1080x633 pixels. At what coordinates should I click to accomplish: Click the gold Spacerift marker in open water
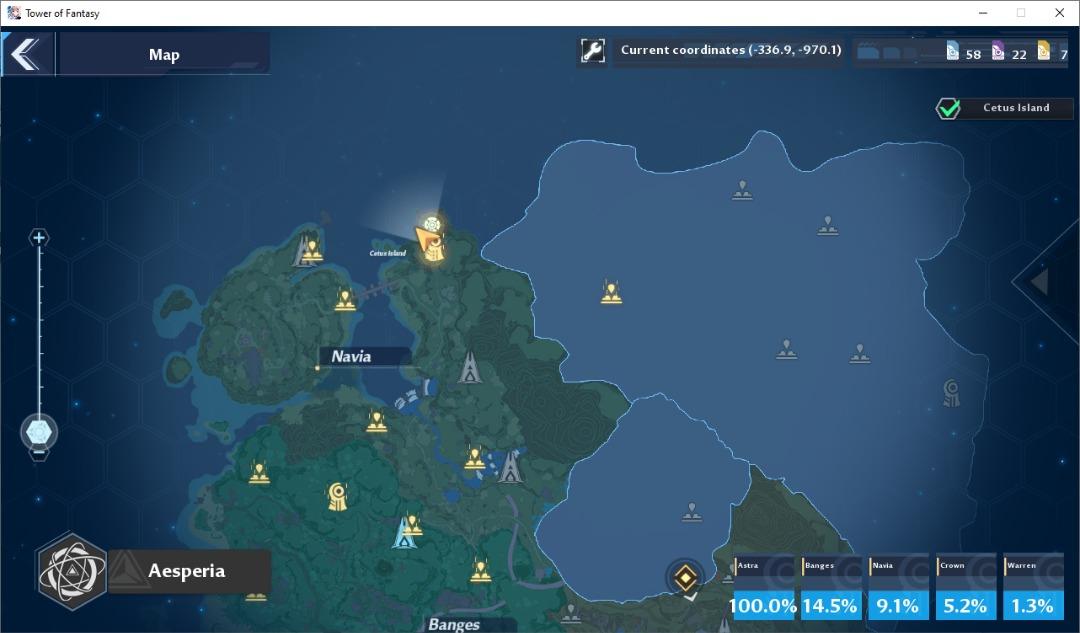[x=611, y=292]
